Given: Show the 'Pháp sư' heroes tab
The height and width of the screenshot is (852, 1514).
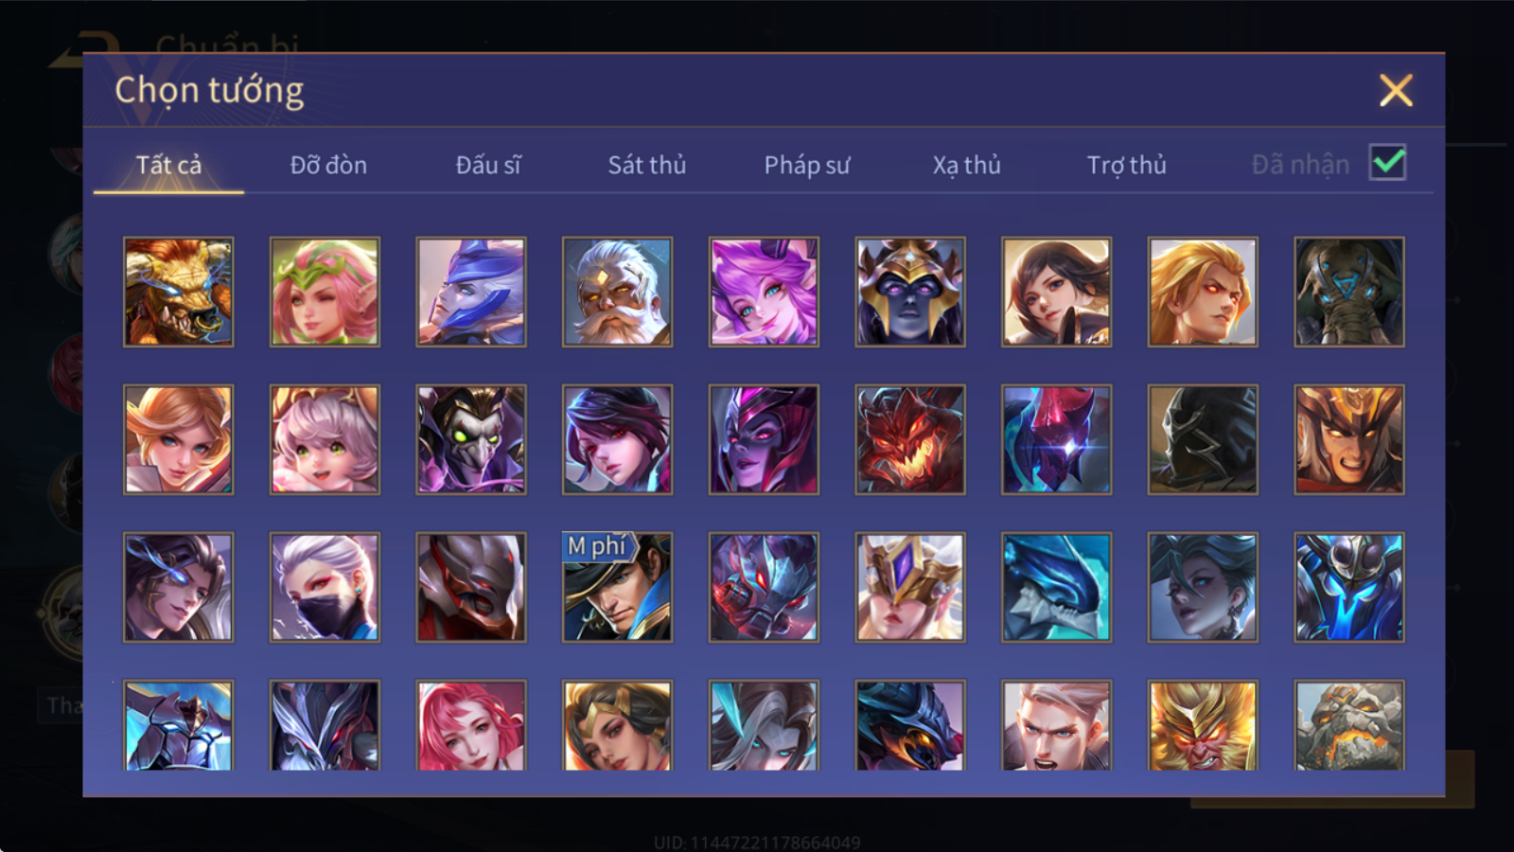Looking at the screenshot, I should click(x=807, y=165).
